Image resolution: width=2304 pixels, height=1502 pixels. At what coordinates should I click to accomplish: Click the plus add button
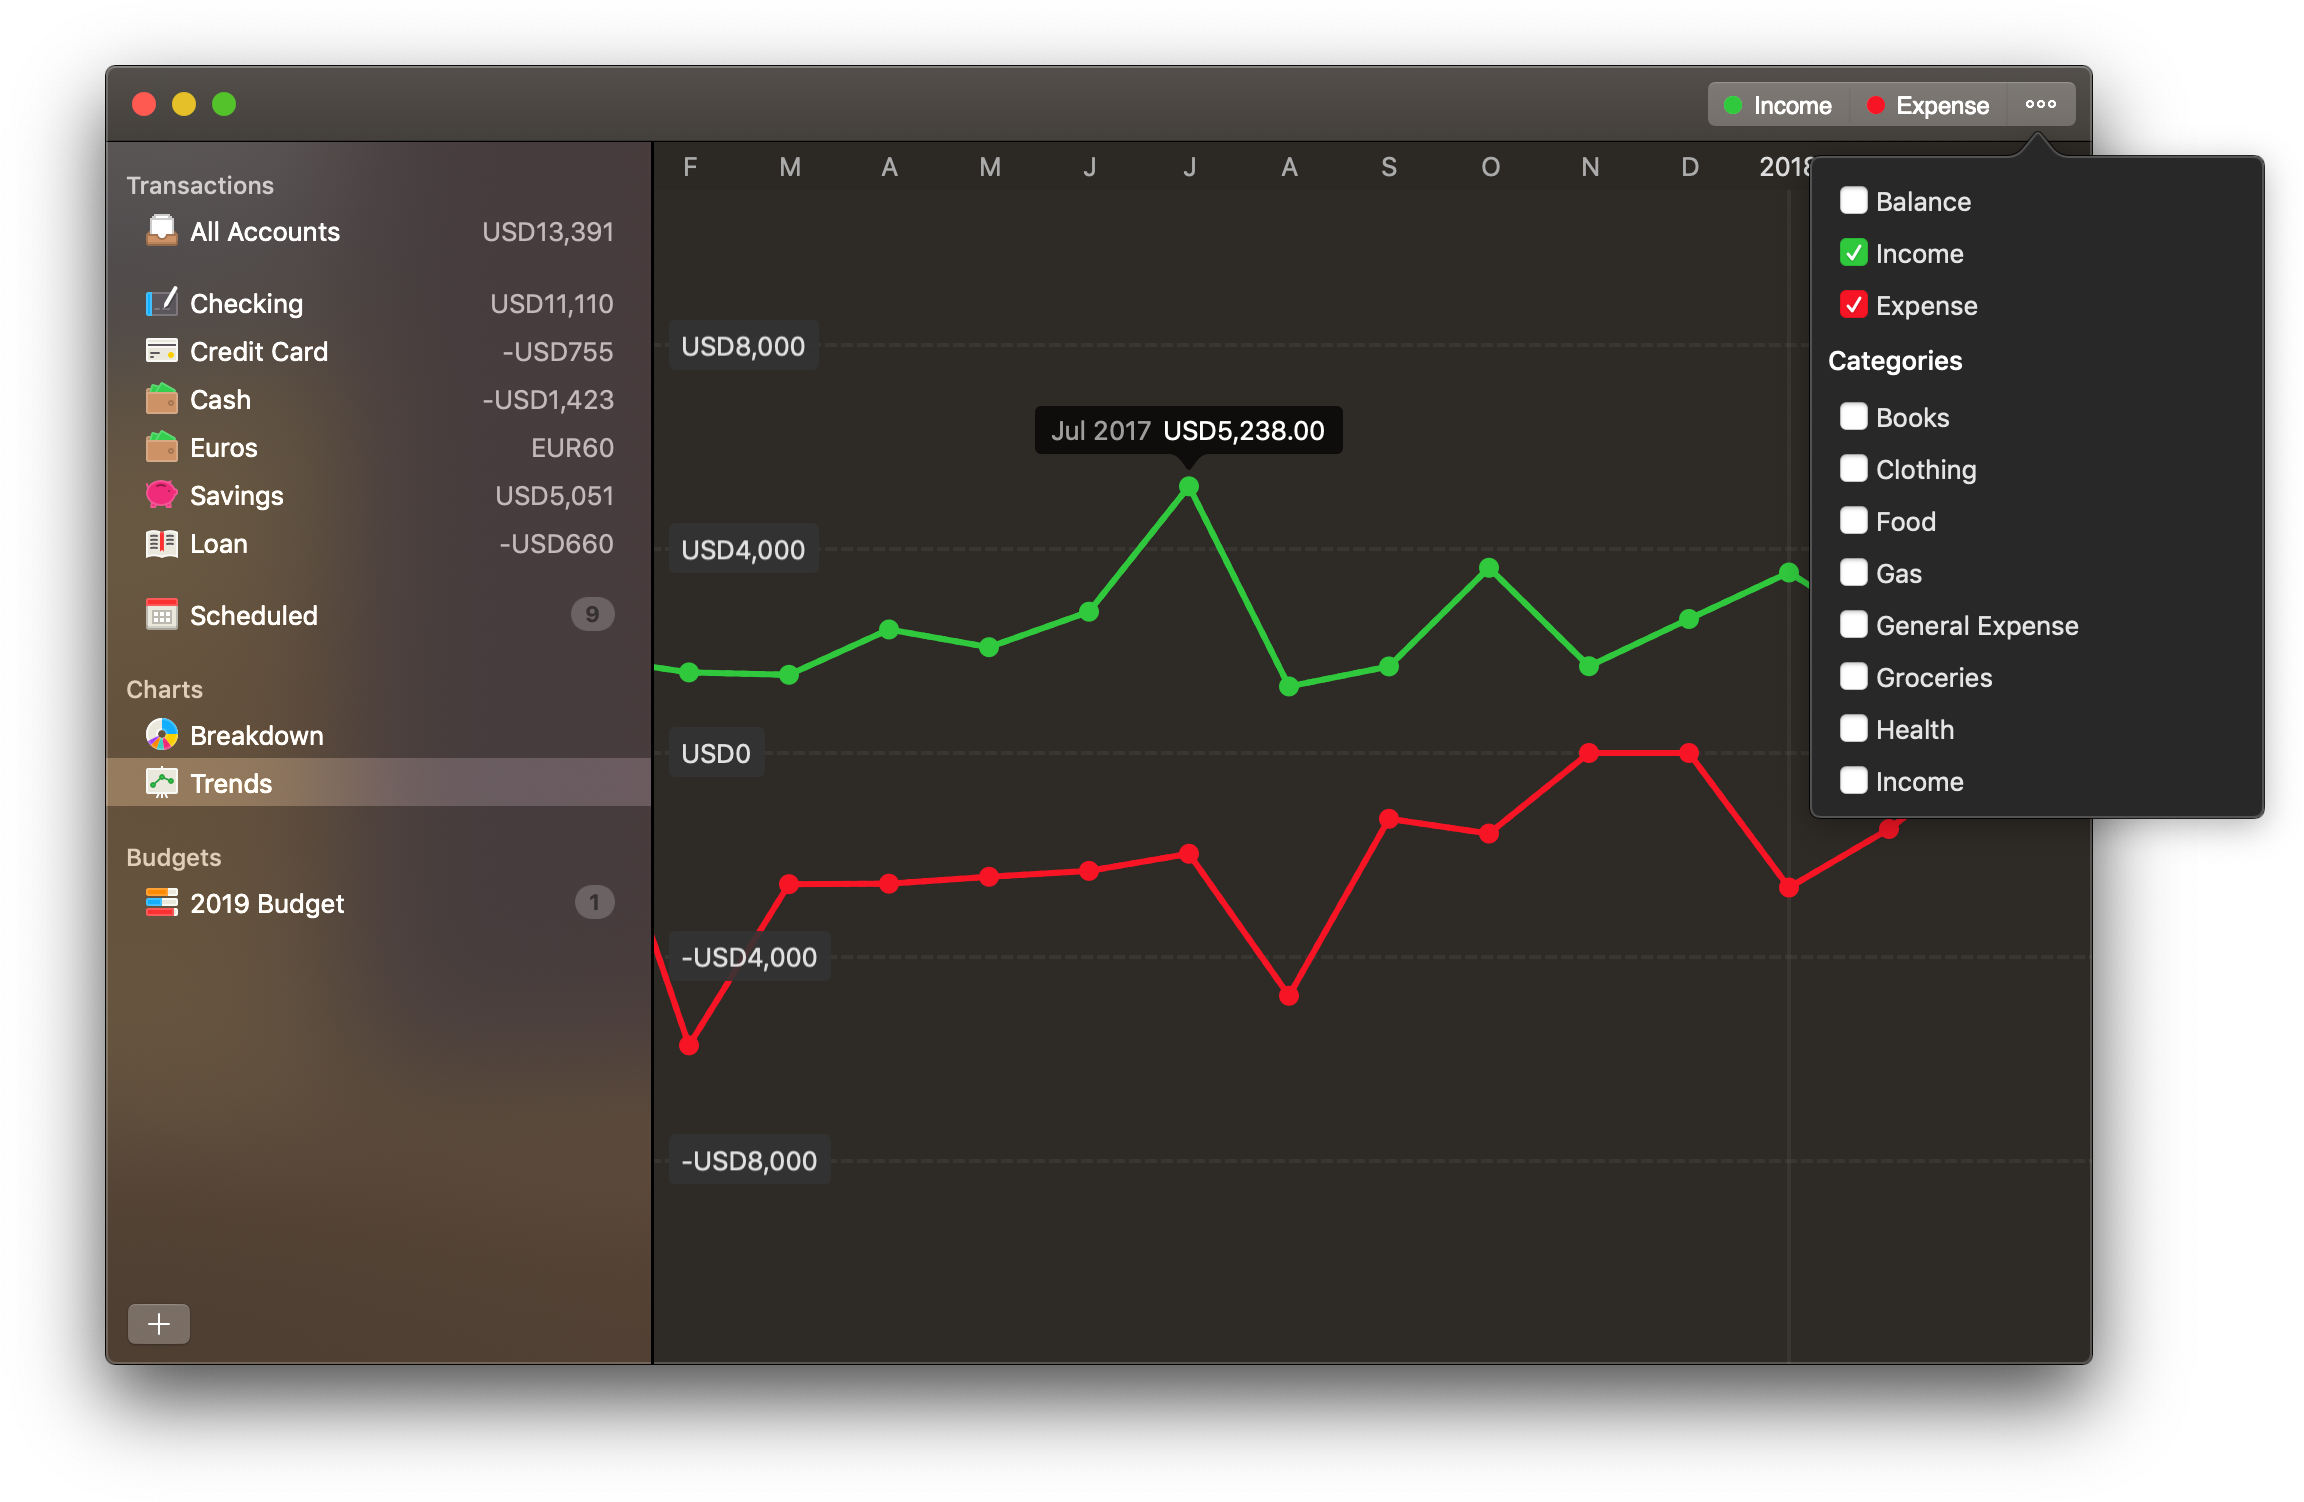[x=159, y=1324]
